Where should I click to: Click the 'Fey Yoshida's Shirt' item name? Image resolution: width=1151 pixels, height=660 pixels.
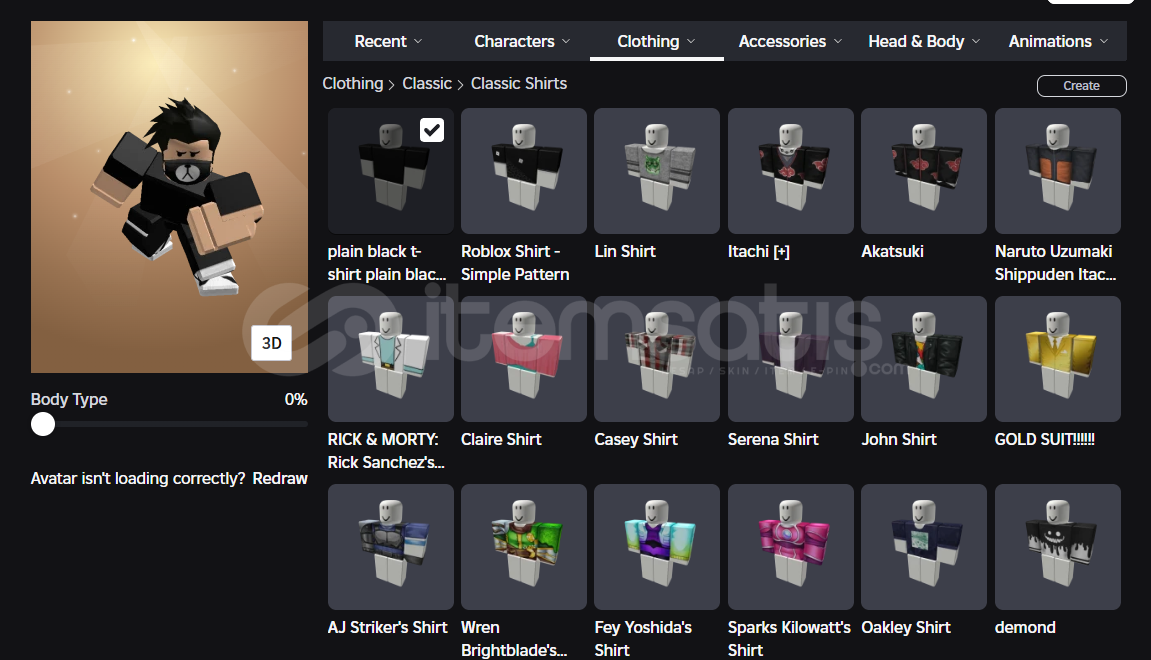tap(643, 639)
